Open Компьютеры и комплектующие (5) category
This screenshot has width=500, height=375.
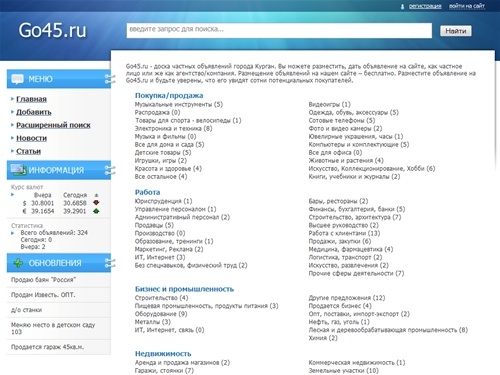pos(359,144)
